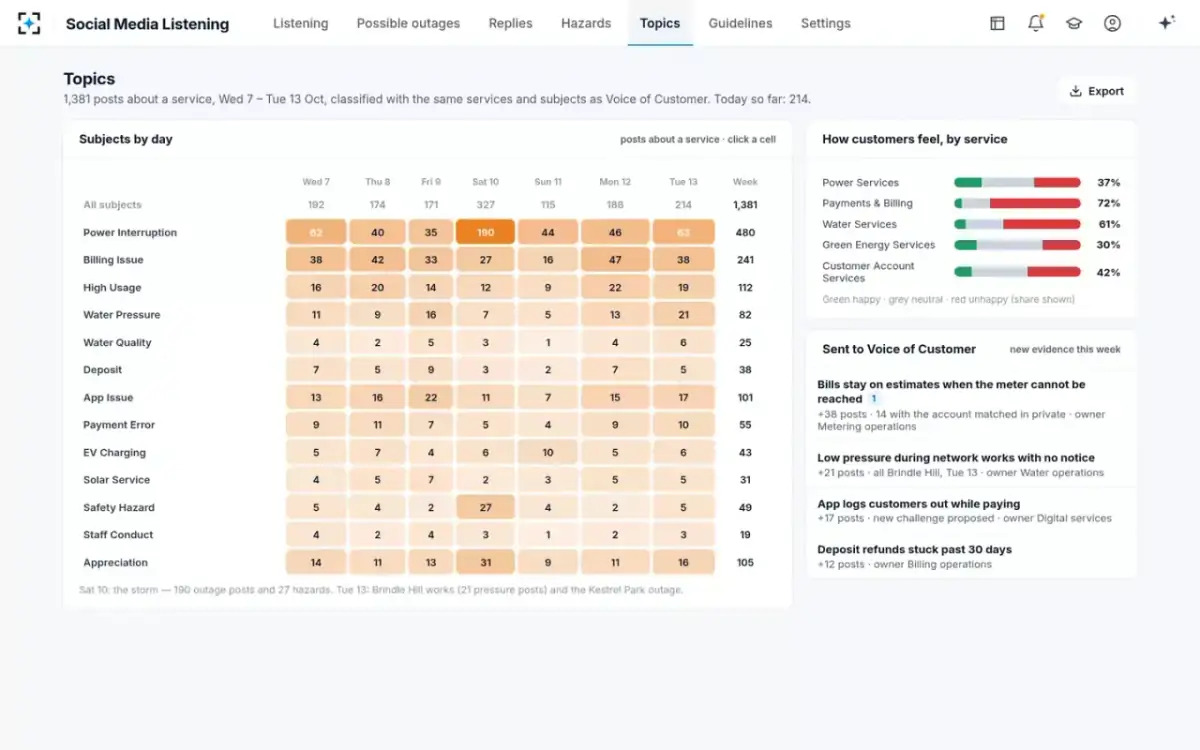Screen dimensions: 1200x750
Task: Switch to the Listening tab
Action: [300, 23]
